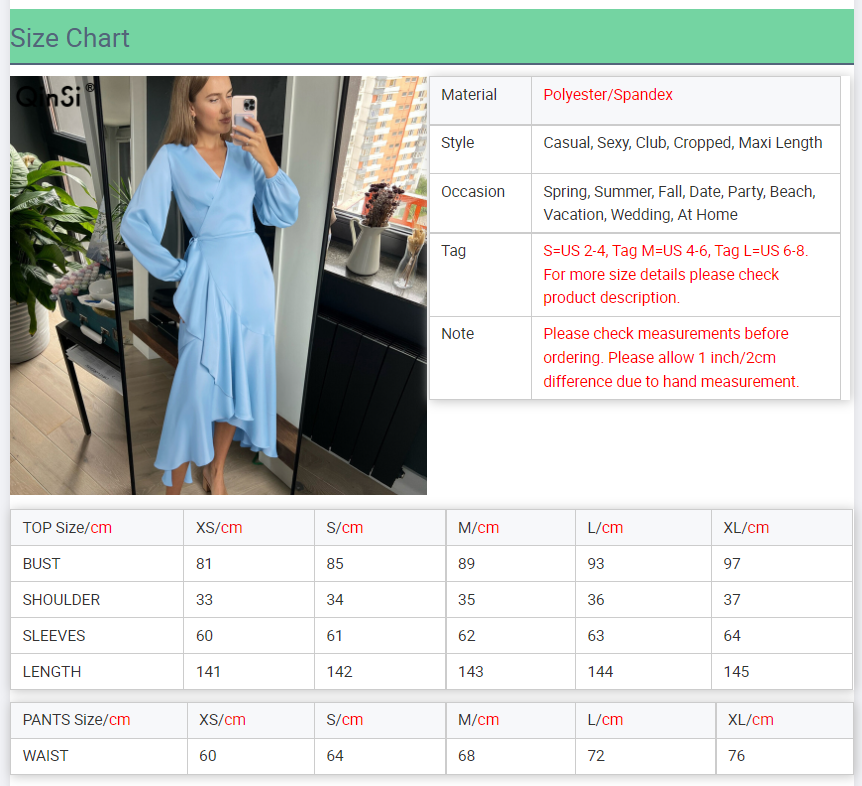Select the BUST row label
Viewport: 862px width, 786px height.
tap(42, 564)
